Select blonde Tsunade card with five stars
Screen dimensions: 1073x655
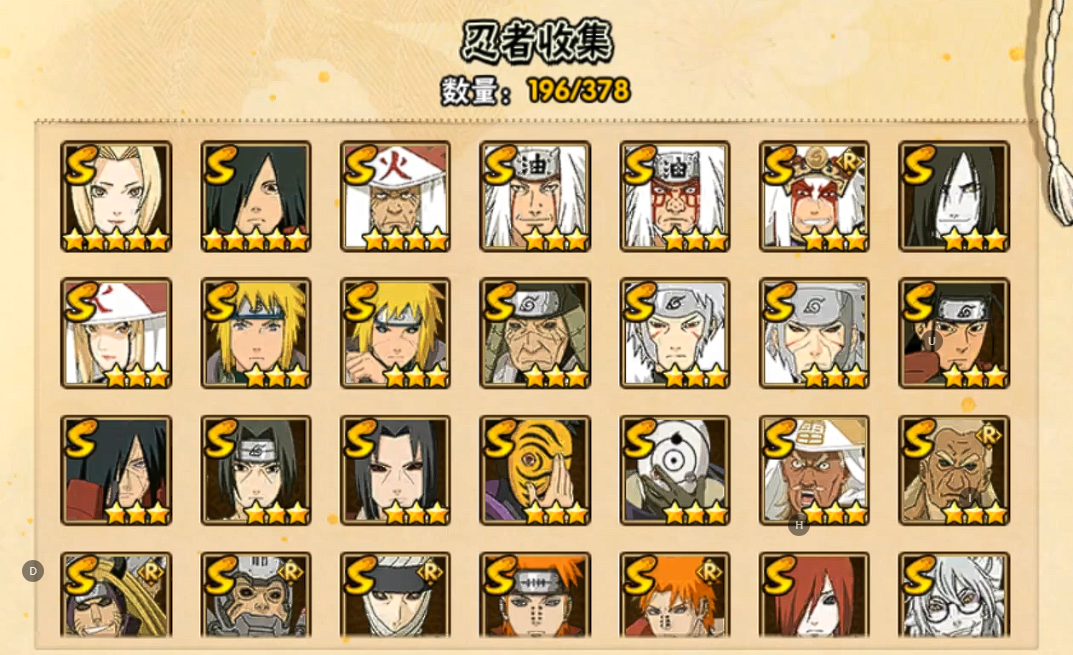[116, 196]
